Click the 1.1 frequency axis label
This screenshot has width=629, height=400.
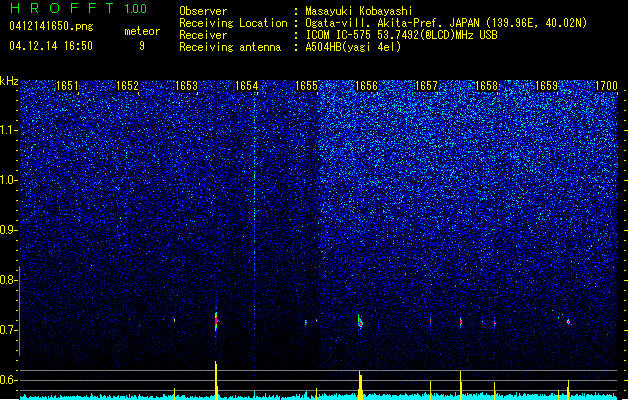click(x=8, y=130)
